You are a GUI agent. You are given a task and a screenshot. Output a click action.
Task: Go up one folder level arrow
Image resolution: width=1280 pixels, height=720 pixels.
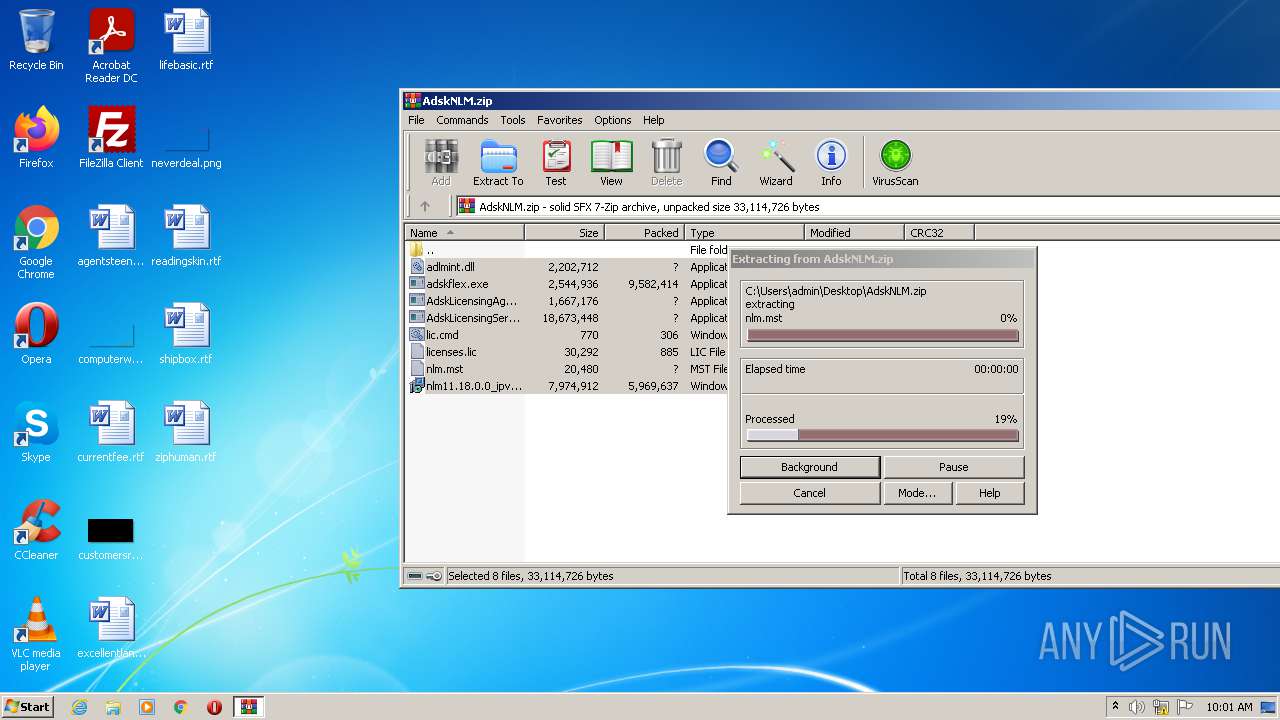pyautogui.click(x=425, y=207)
